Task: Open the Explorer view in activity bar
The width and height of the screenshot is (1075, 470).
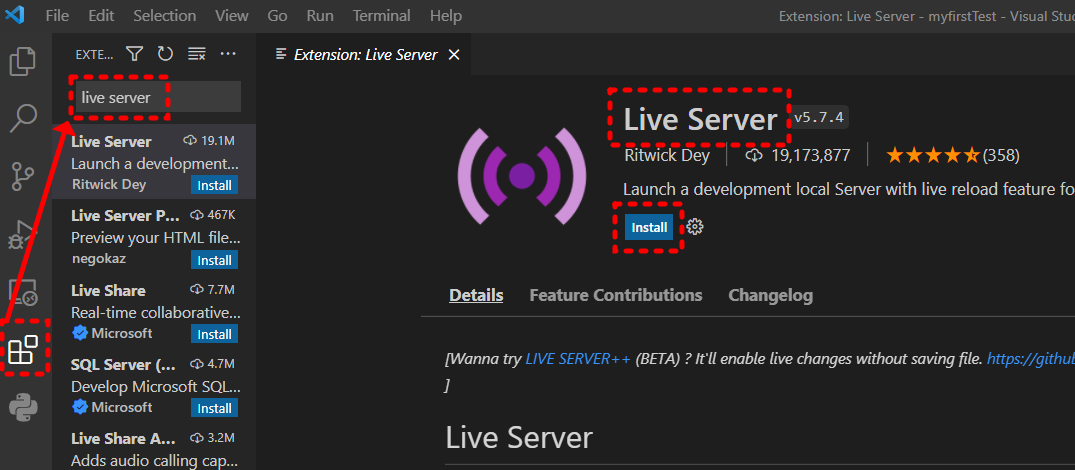Action: [x=23, y=61]
